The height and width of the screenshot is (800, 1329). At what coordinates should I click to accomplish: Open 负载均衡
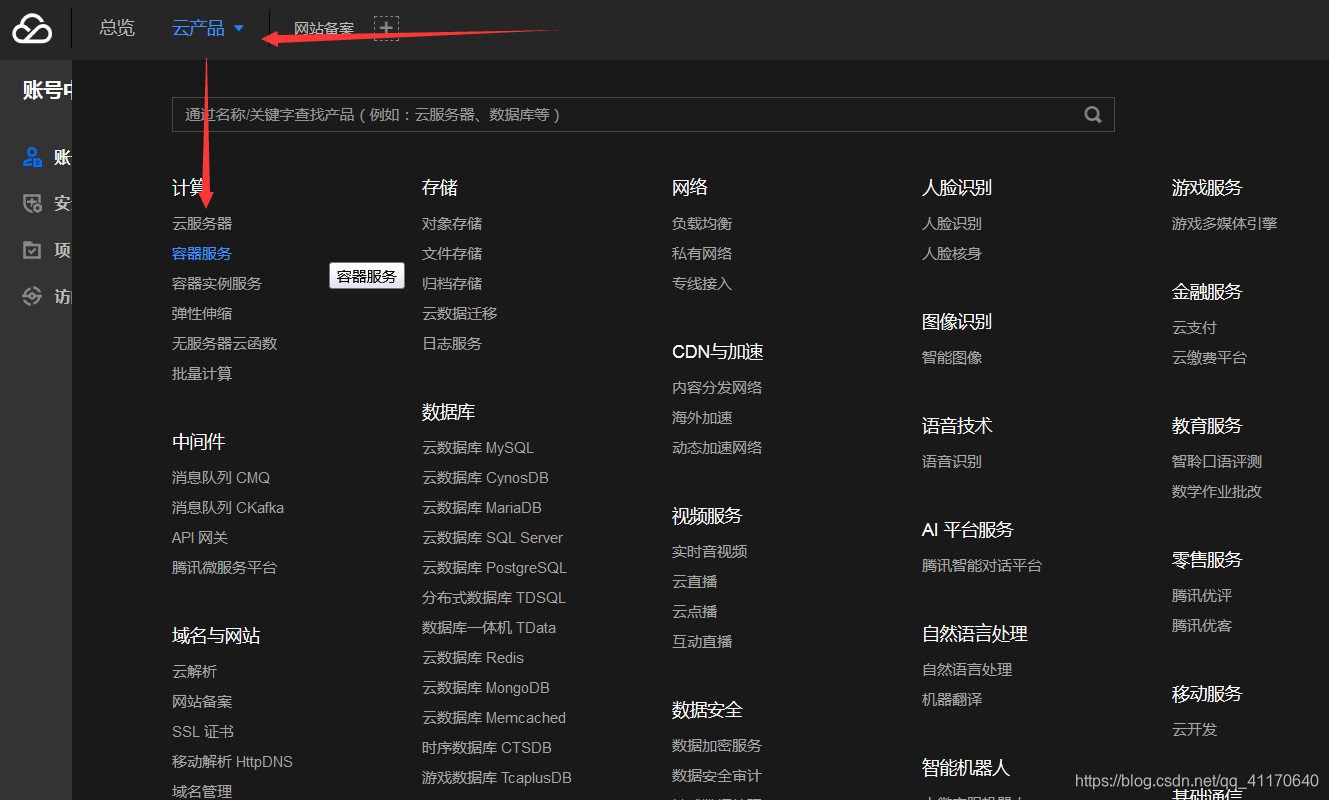[x=702, y=224]
